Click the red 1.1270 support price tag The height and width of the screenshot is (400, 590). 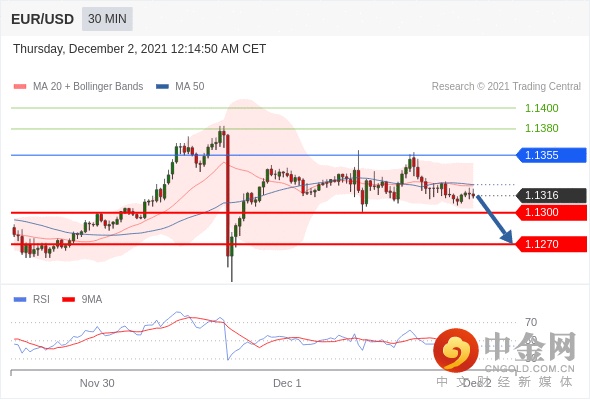tap(551, 244)
